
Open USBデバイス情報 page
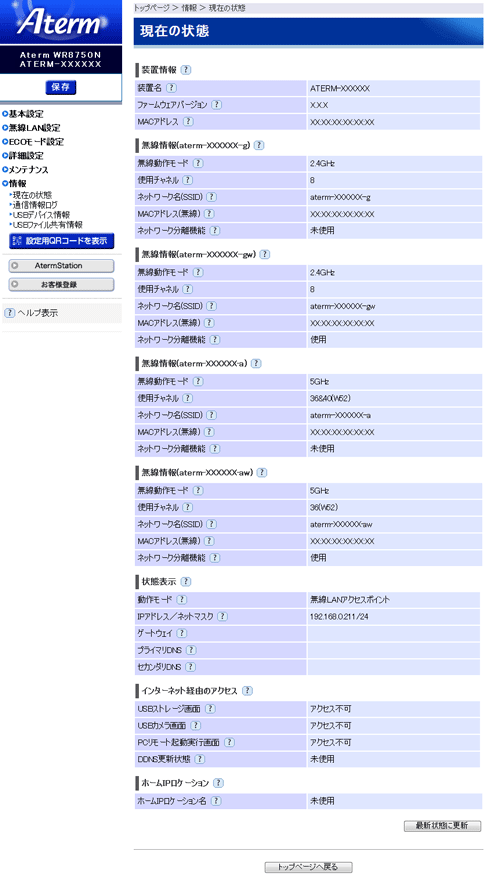(x=40, y=215)
